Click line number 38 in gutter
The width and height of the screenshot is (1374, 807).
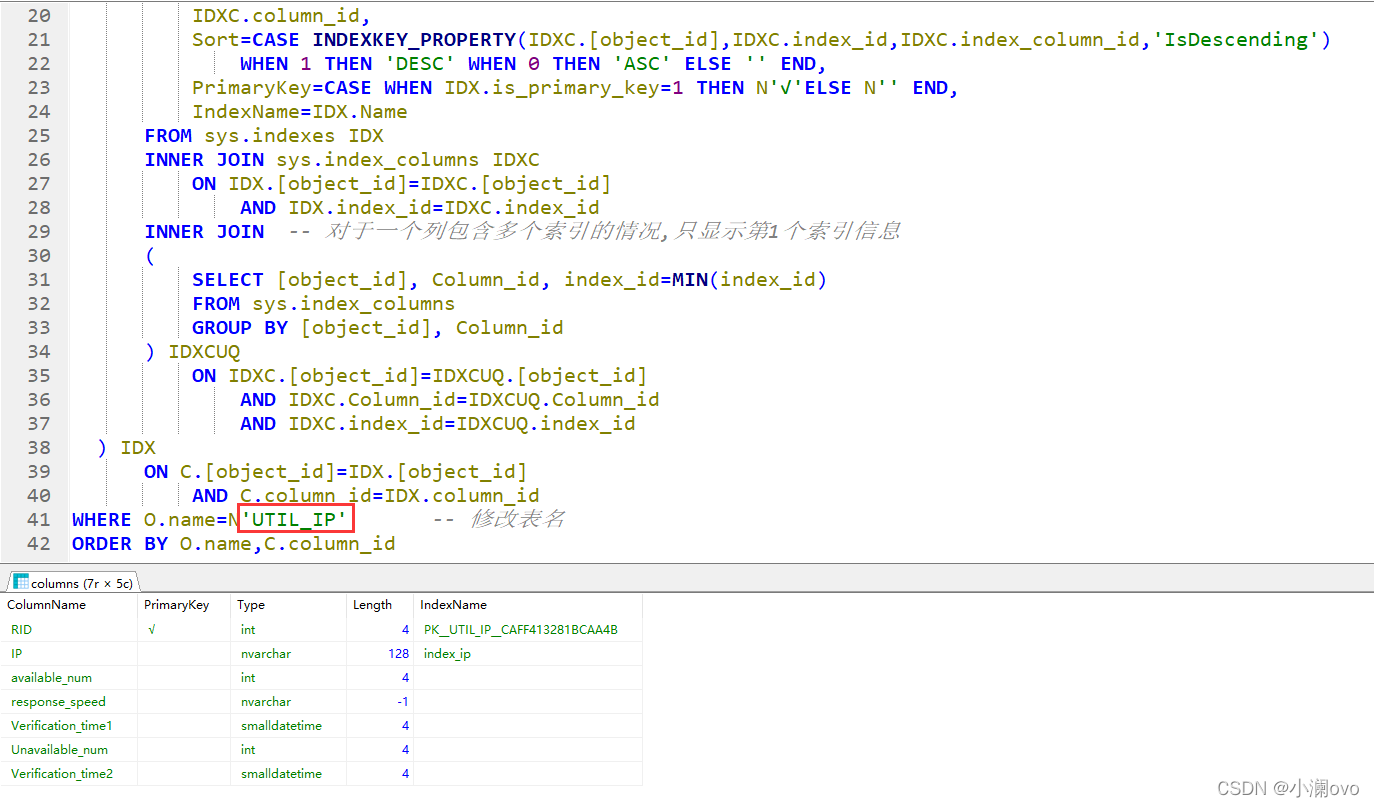click(x=38, y=448)
